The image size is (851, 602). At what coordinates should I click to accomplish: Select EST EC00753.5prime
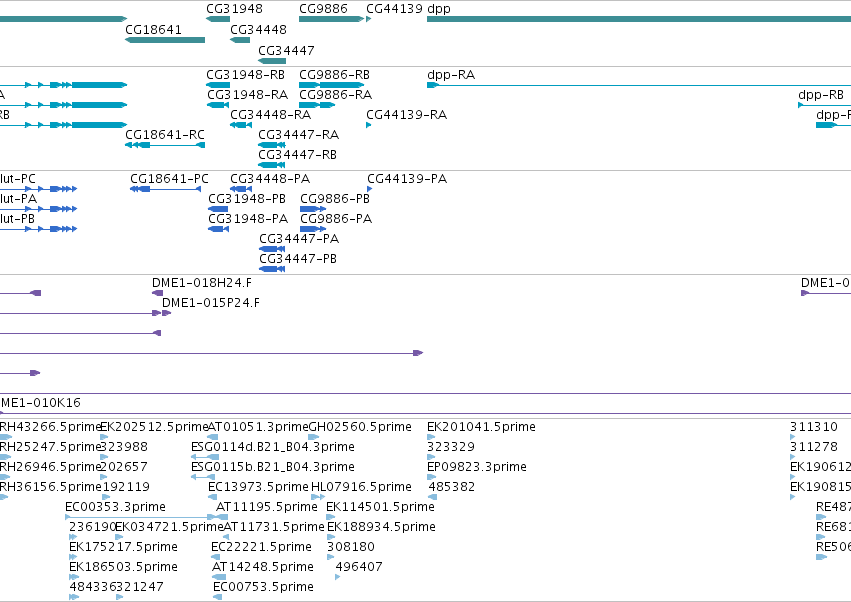coord(263,588)
